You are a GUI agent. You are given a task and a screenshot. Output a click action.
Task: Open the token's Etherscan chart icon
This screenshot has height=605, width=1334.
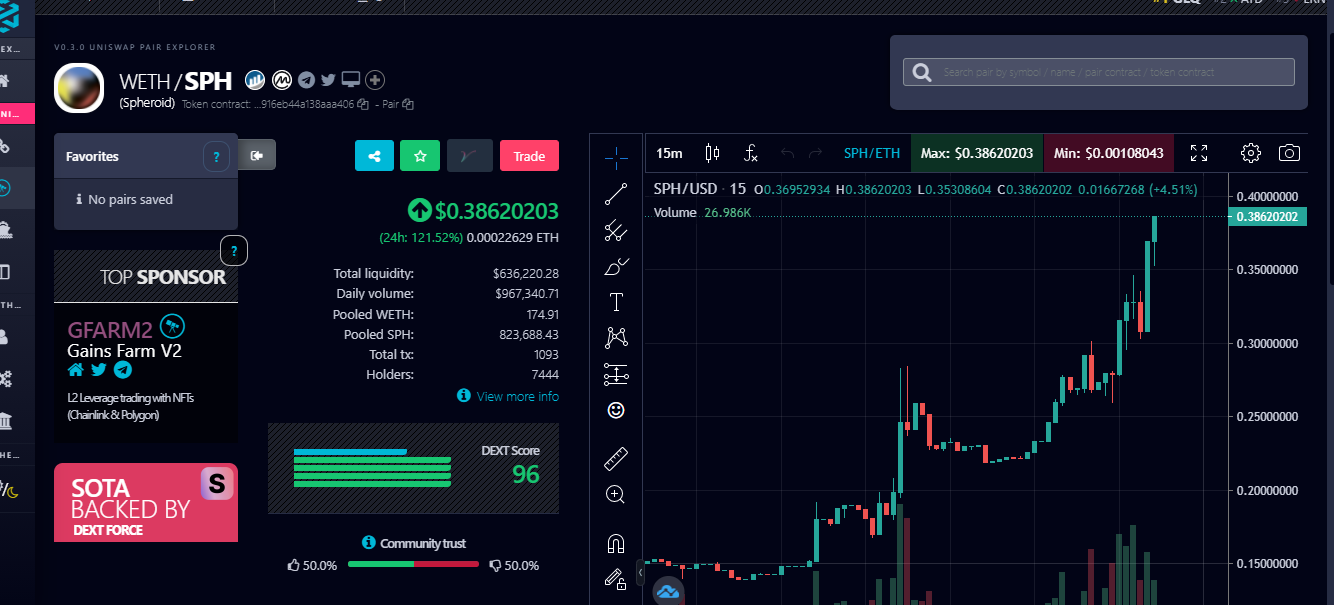pyautogui.click(x=255, y=80)
